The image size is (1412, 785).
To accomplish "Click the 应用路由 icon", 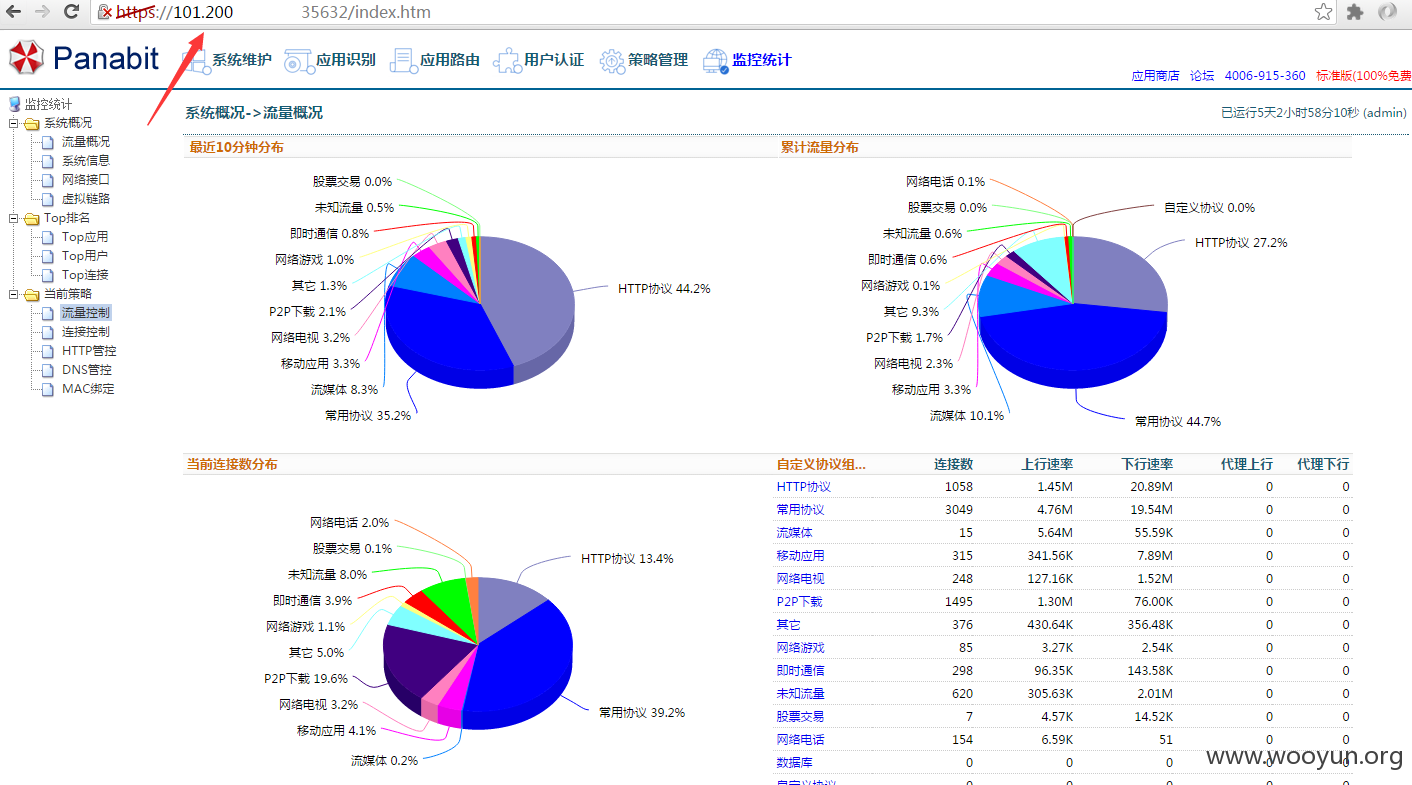I will (x=403, y=60).
